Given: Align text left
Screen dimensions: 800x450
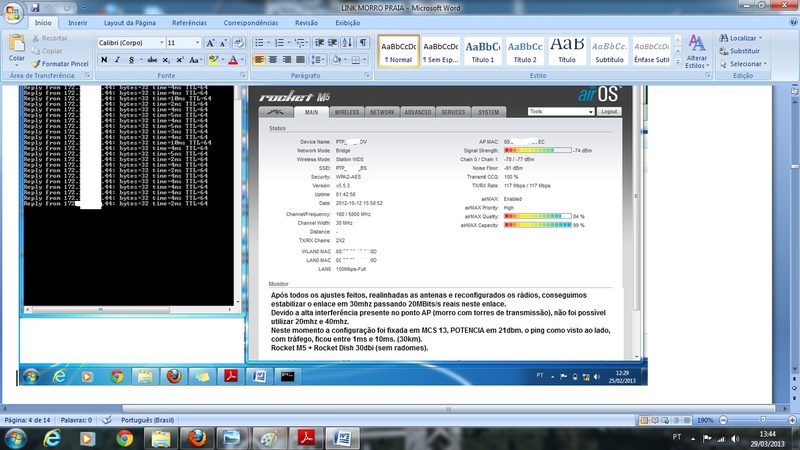Looking at the screenshot, I should click(x=259, y=60).
